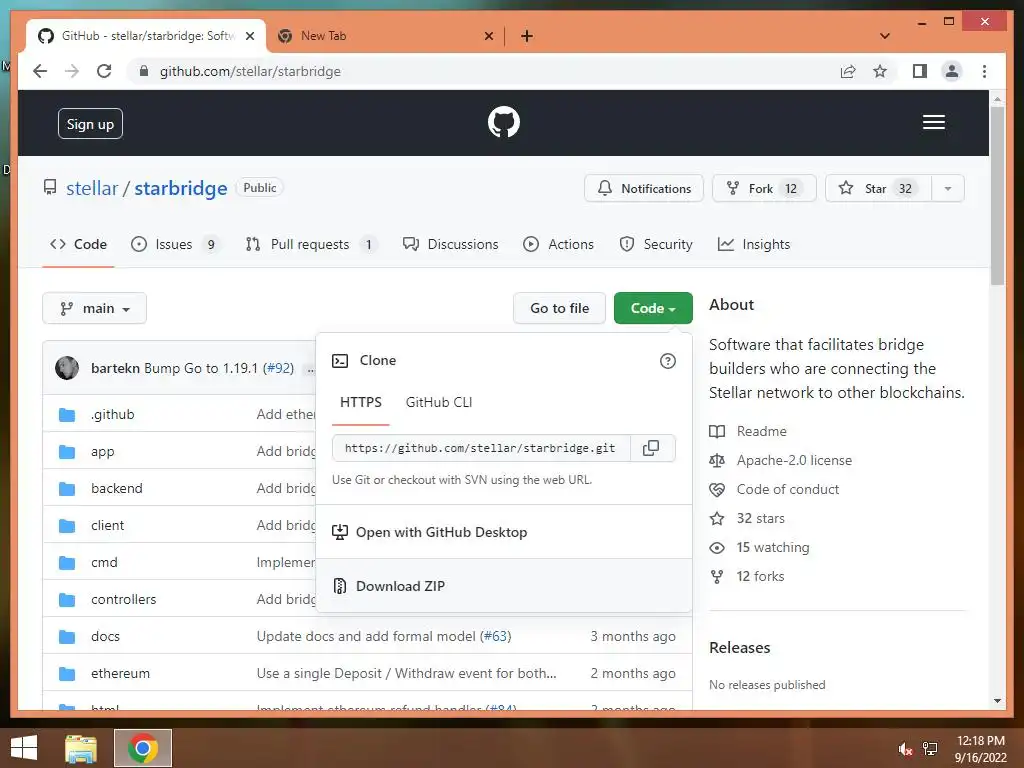This screenshot has height=768, width=1024.
Task: Click the page vertical scrollbar thumb
Action: (997, 196)
